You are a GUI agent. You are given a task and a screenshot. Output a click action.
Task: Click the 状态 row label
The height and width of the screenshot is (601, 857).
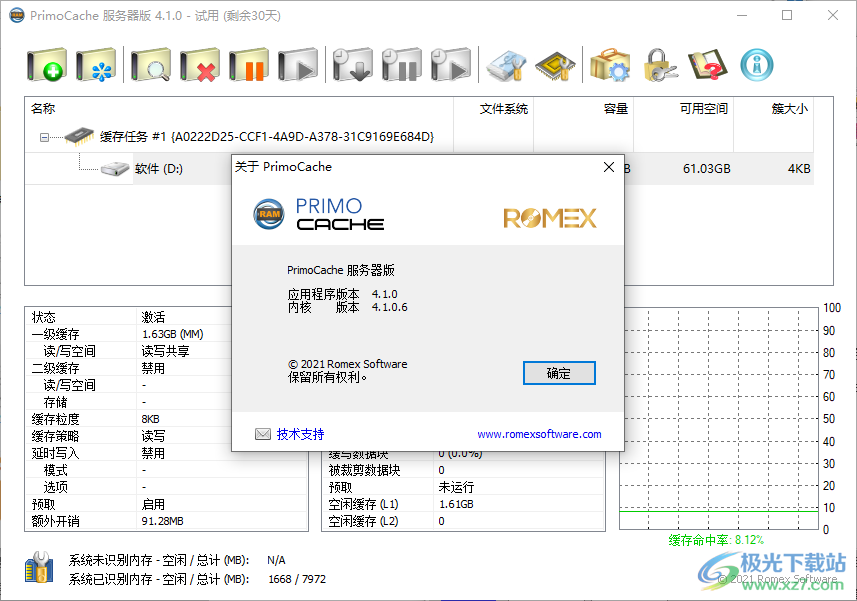[44, 317]
